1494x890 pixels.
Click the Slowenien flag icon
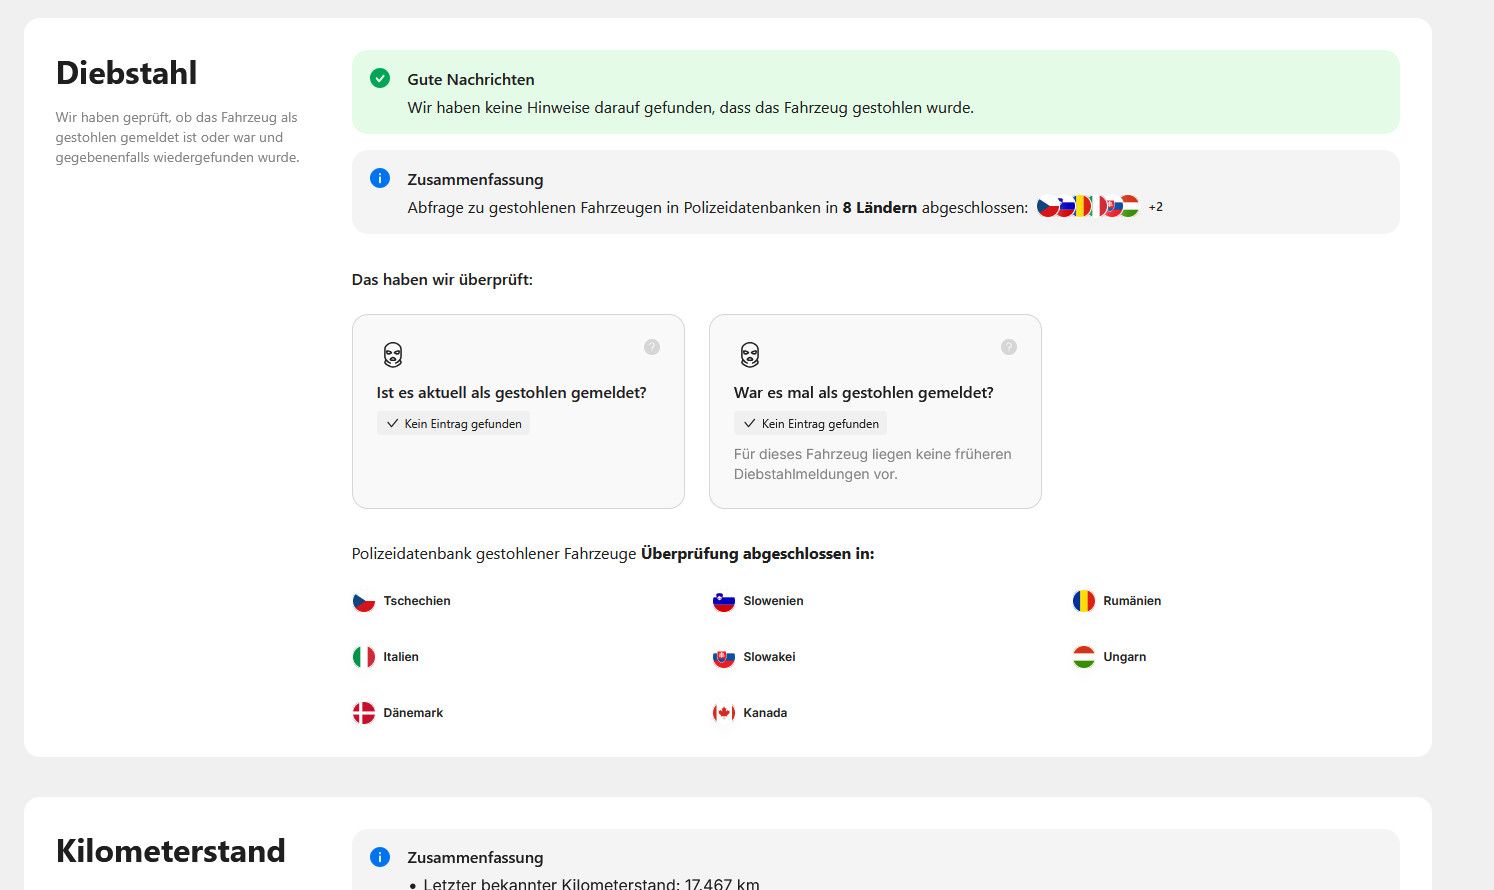[724, 601]
